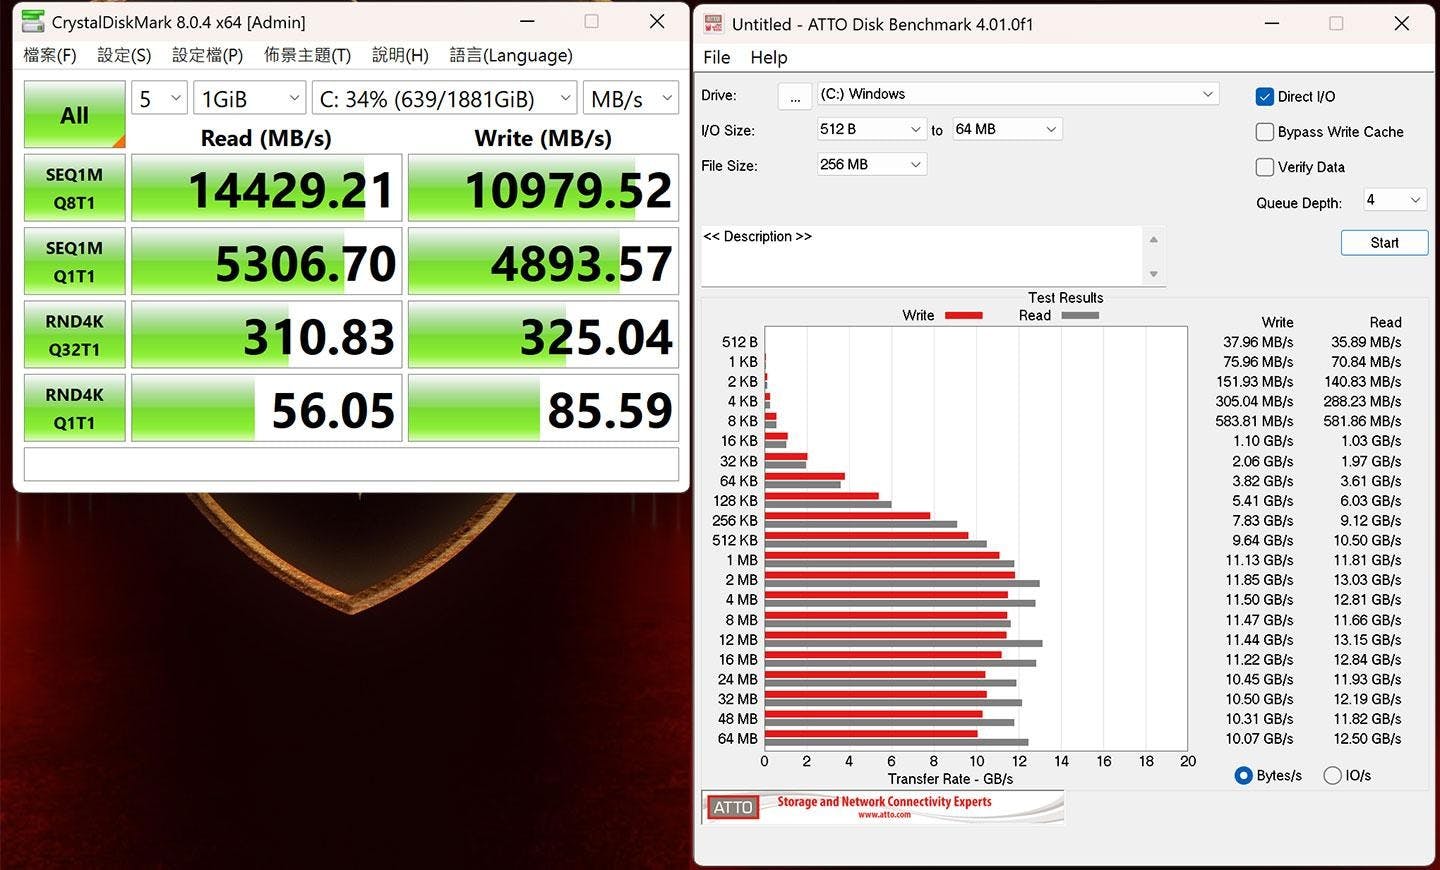Run the RND4K Q32T1 test
The height and width of the screenshot is (870, 1440).
click(75, 335)
